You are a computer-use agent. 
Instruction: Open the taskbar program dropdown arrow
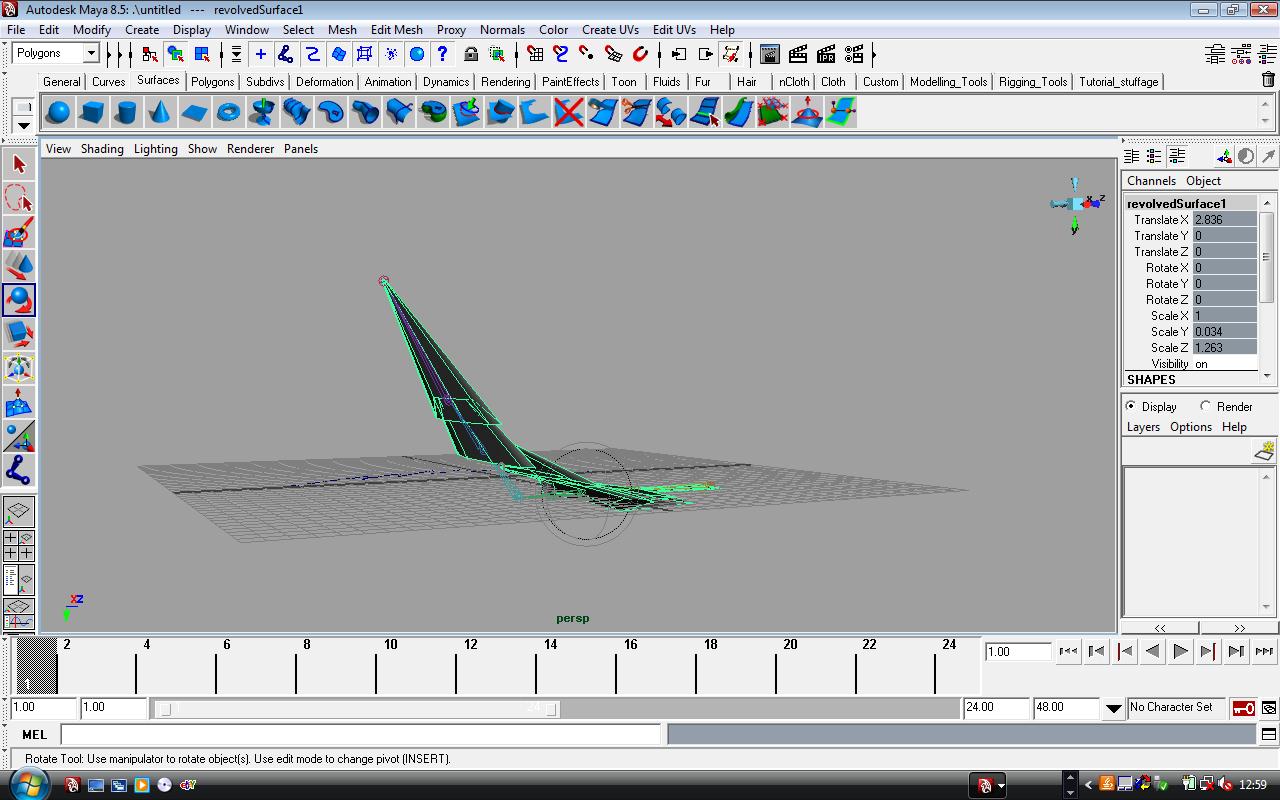tap(1000, 785)
